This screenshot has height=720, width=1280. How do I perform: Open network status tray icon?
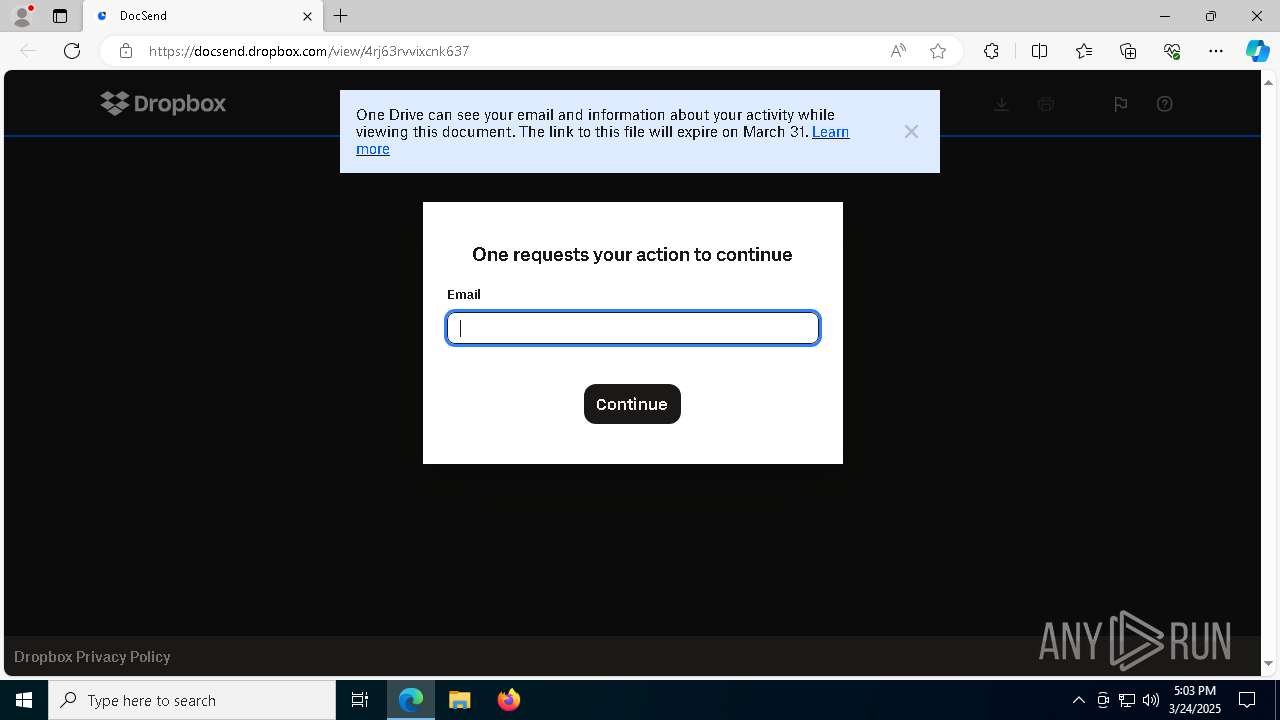(x=1127, y=700)
